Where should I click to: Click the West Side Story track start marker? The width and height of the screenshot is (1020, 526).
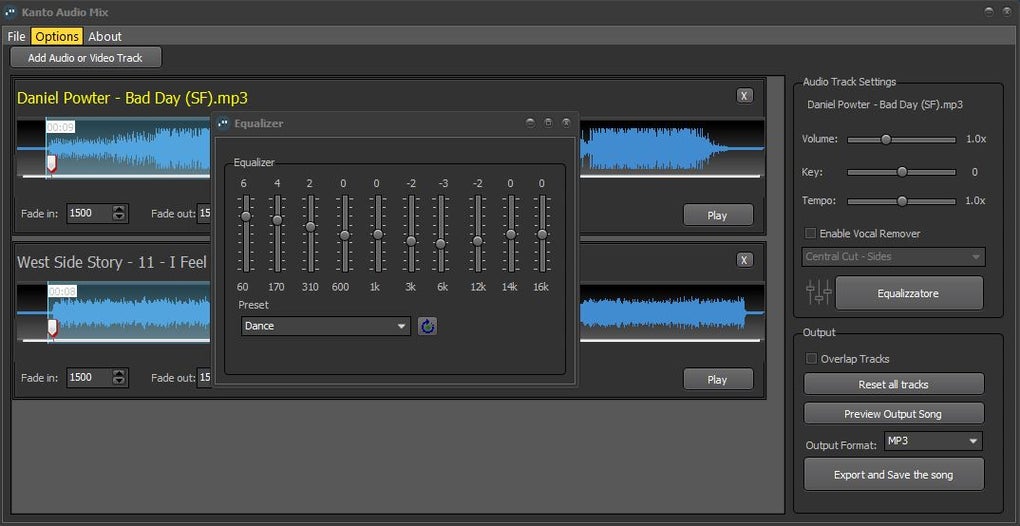tap(52, 328)
